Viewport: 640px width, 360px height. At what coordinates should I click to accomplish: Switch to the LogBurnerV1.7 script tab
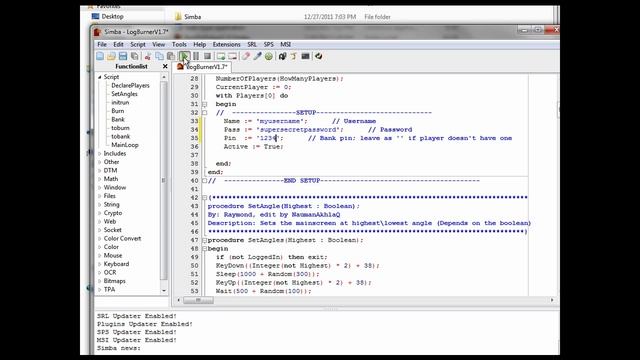coord(202,67)
